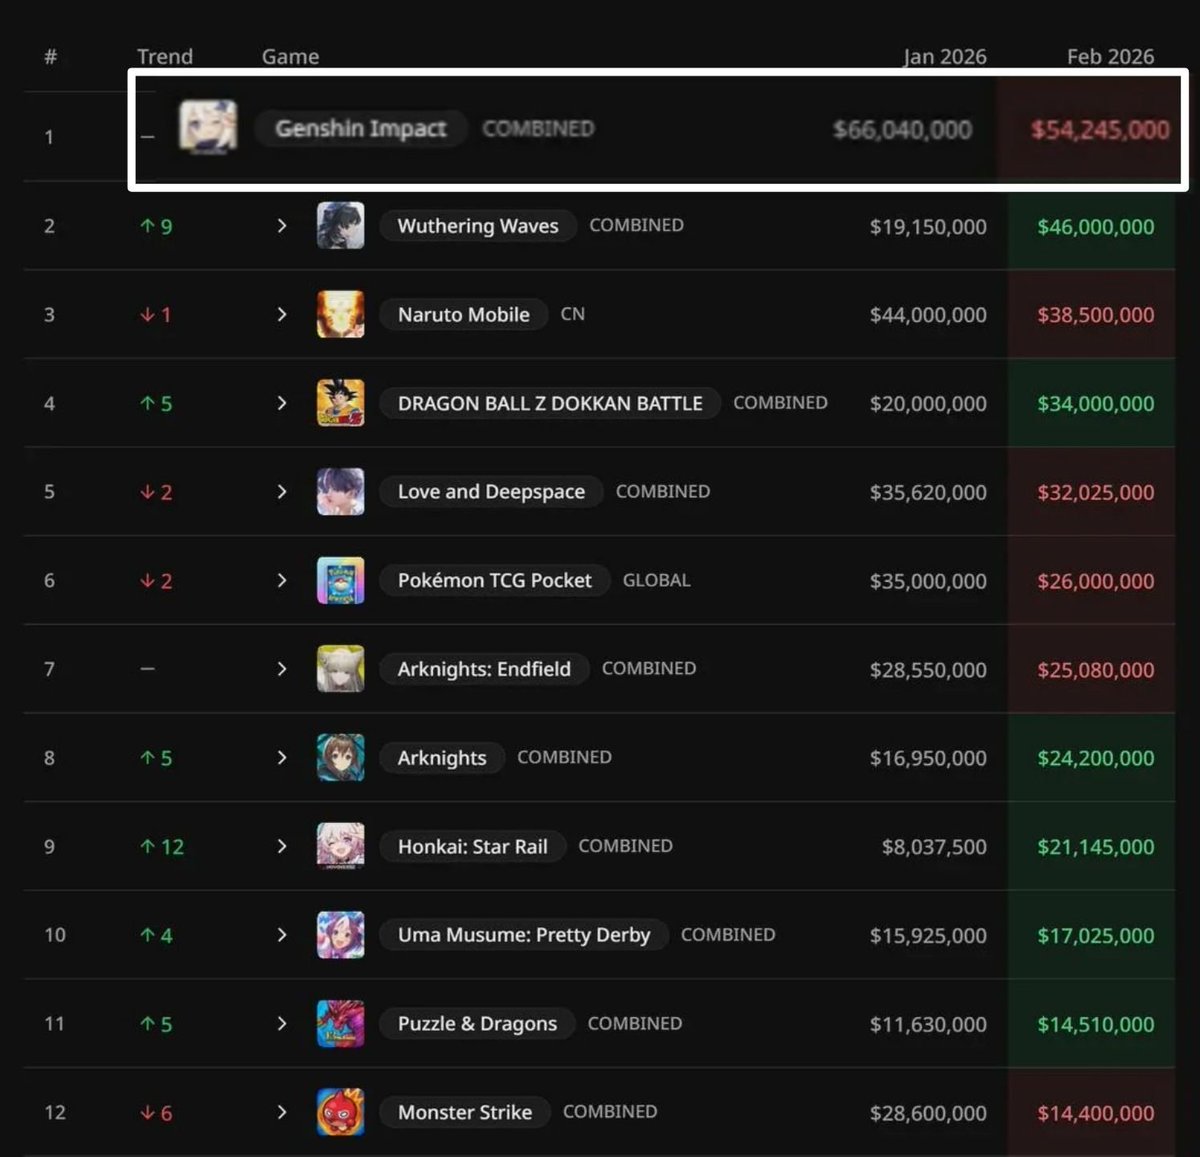Image resolution: width=1200 pixels, height=1157 pixels.
Task: Click the down 6 trend indicator
Action: (x=156, y=1113)
